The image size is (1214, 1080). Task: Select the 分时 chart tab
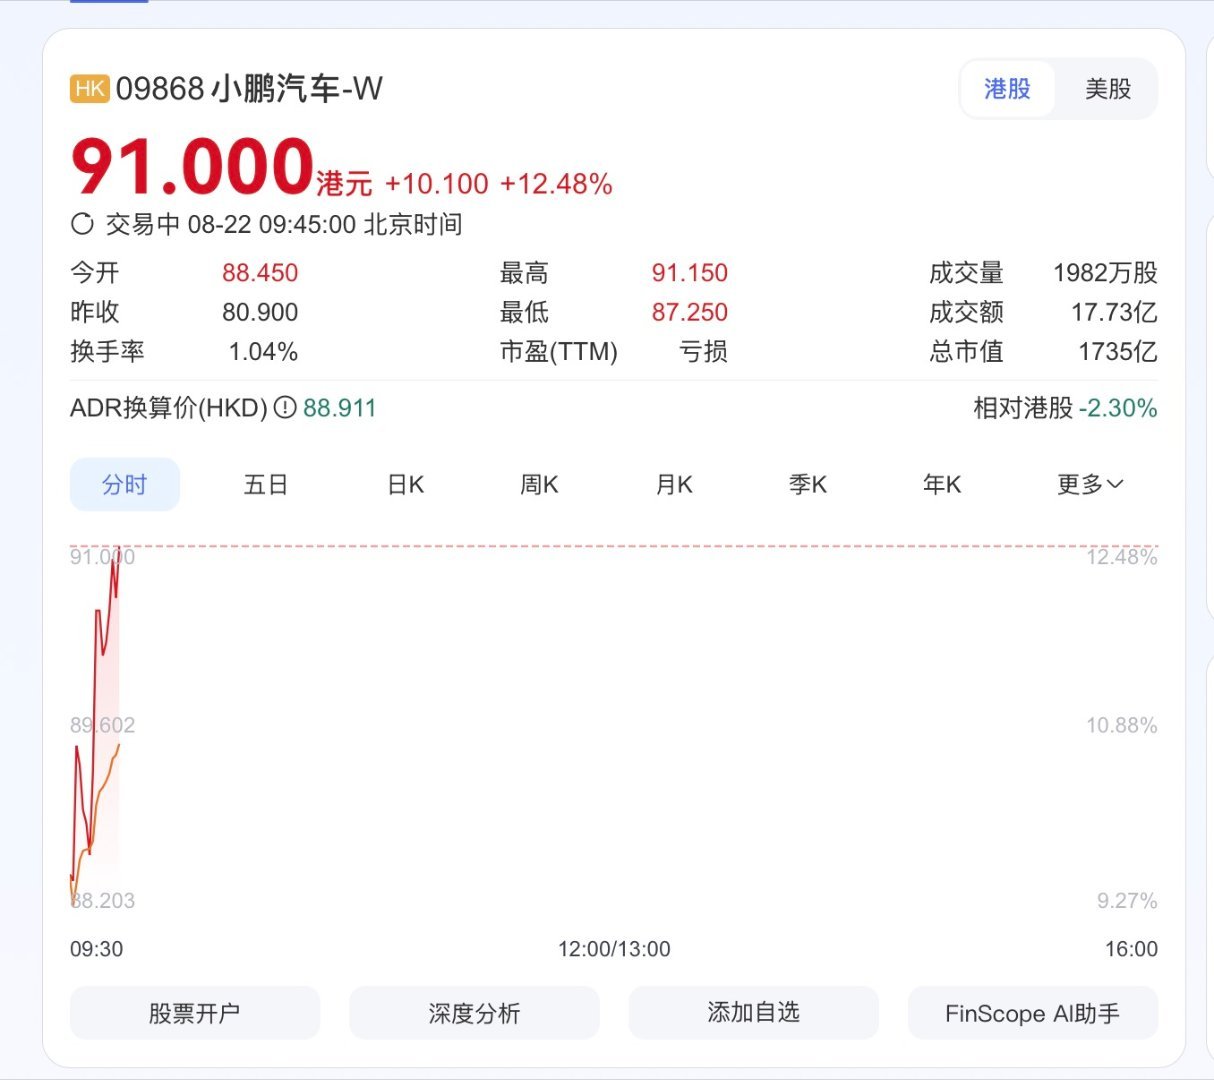pos(125,485)
